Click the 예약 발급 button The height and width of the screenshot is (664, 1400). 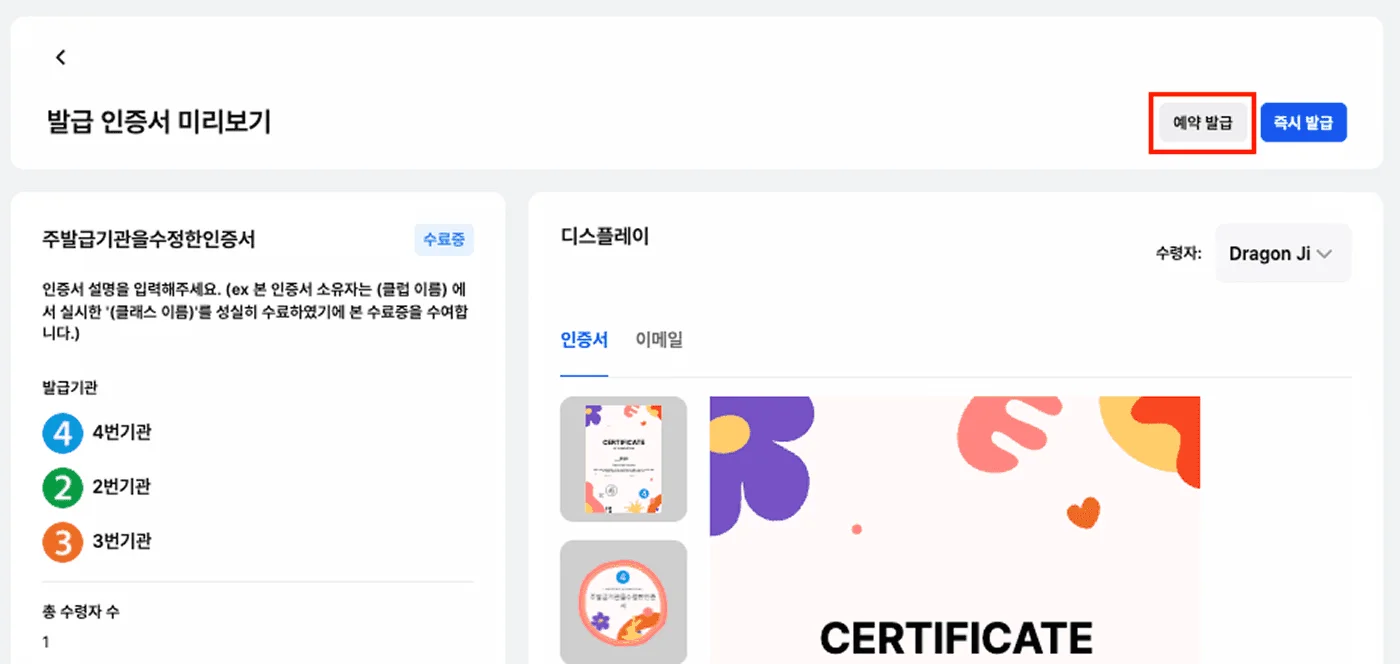(1203, 123)
